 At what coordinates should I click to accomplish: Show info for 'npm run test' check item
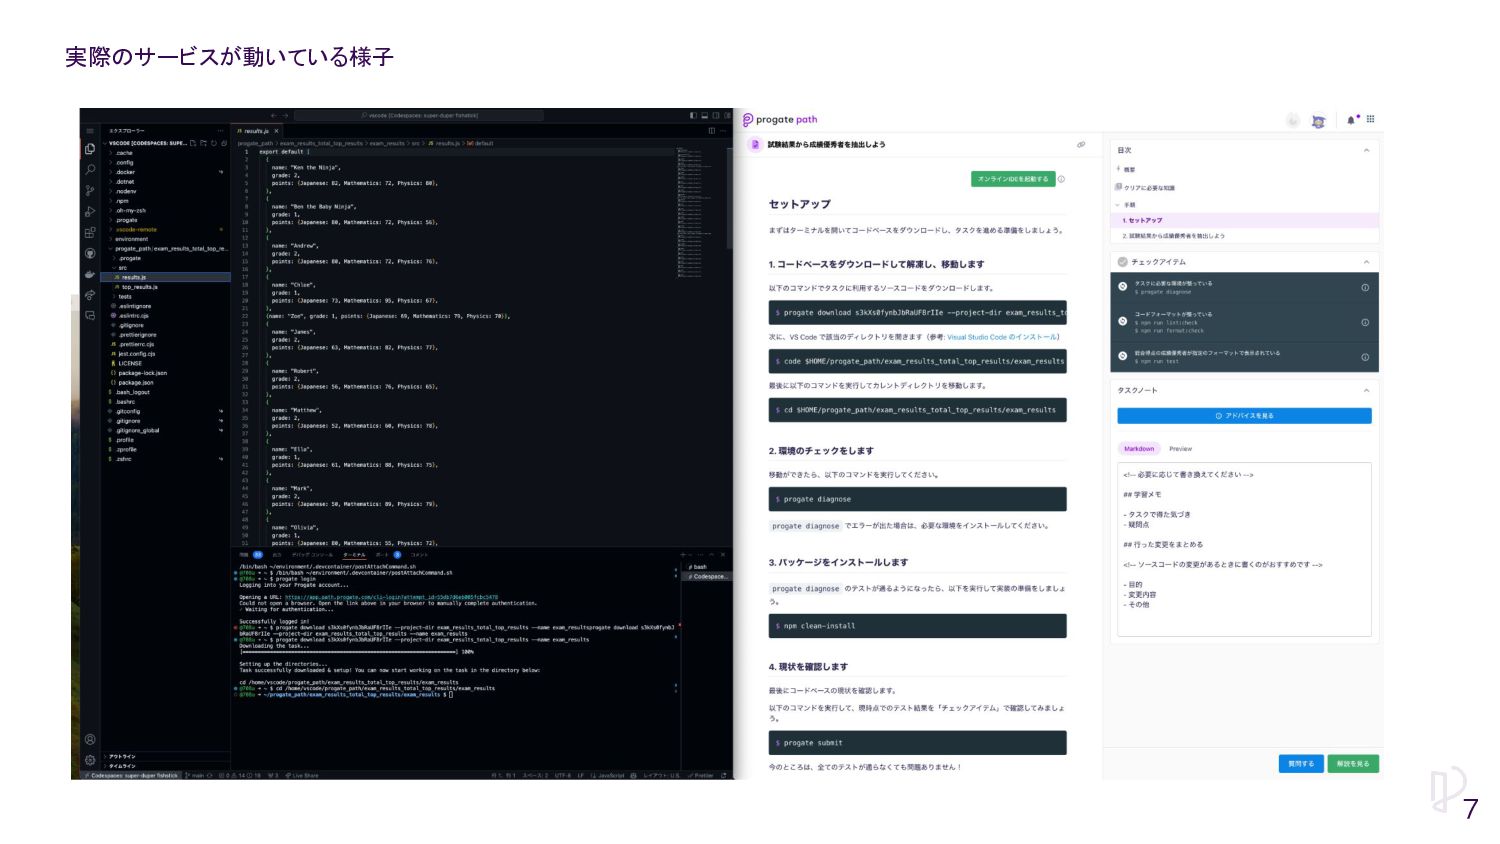point(1365,357)
